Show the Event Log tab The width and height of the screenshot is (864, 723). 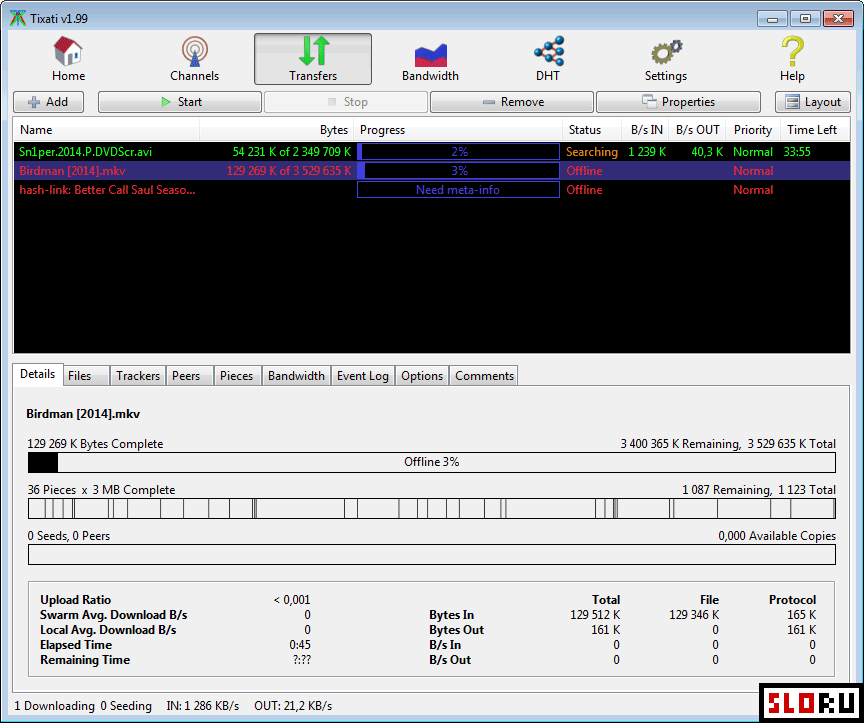362,376
